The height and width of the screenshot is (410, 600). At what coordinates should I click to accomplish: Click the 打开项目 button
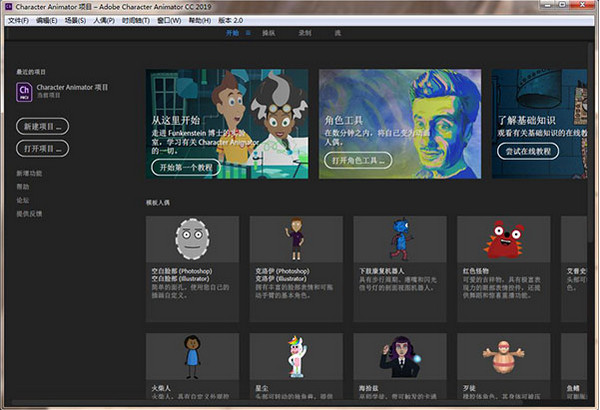[43, 148]
